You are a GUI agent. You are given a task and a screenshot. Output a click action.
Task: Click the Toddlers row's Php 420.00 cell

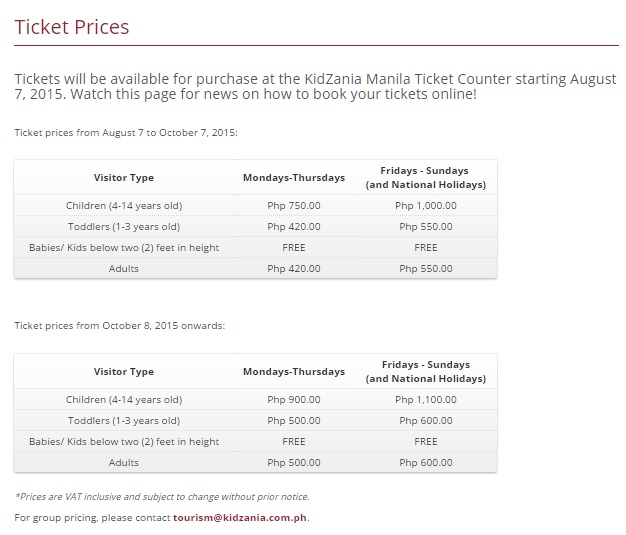(x=294, y=226)
